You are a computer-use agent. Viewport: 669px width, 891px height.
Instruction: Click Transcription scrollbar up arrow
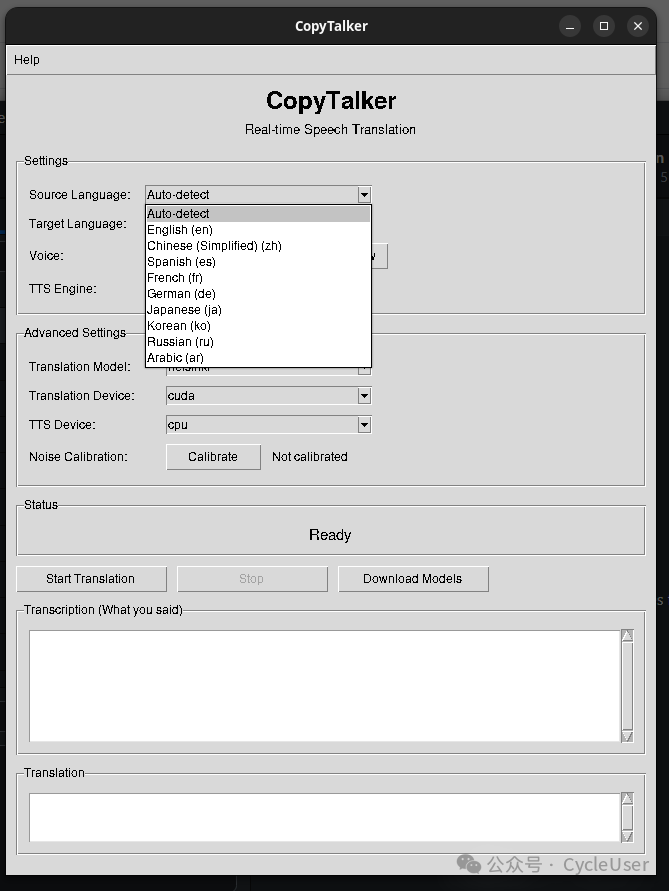point(628,636)
